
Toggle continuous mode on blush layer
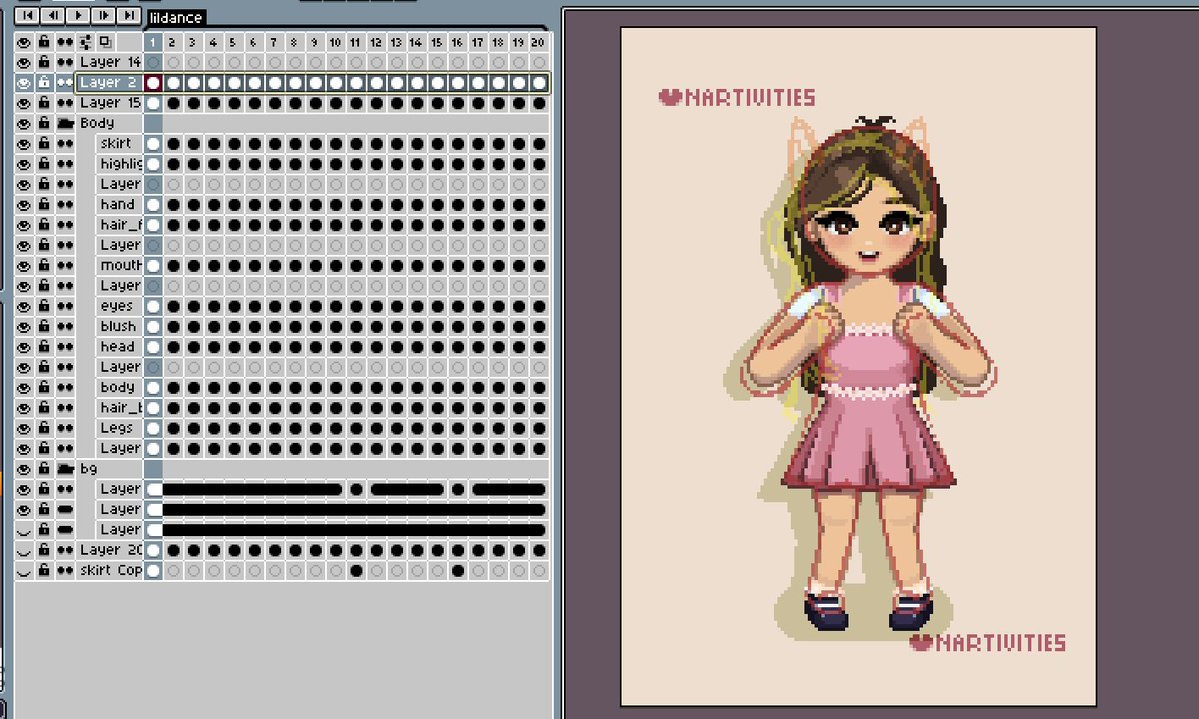(65, 327)
